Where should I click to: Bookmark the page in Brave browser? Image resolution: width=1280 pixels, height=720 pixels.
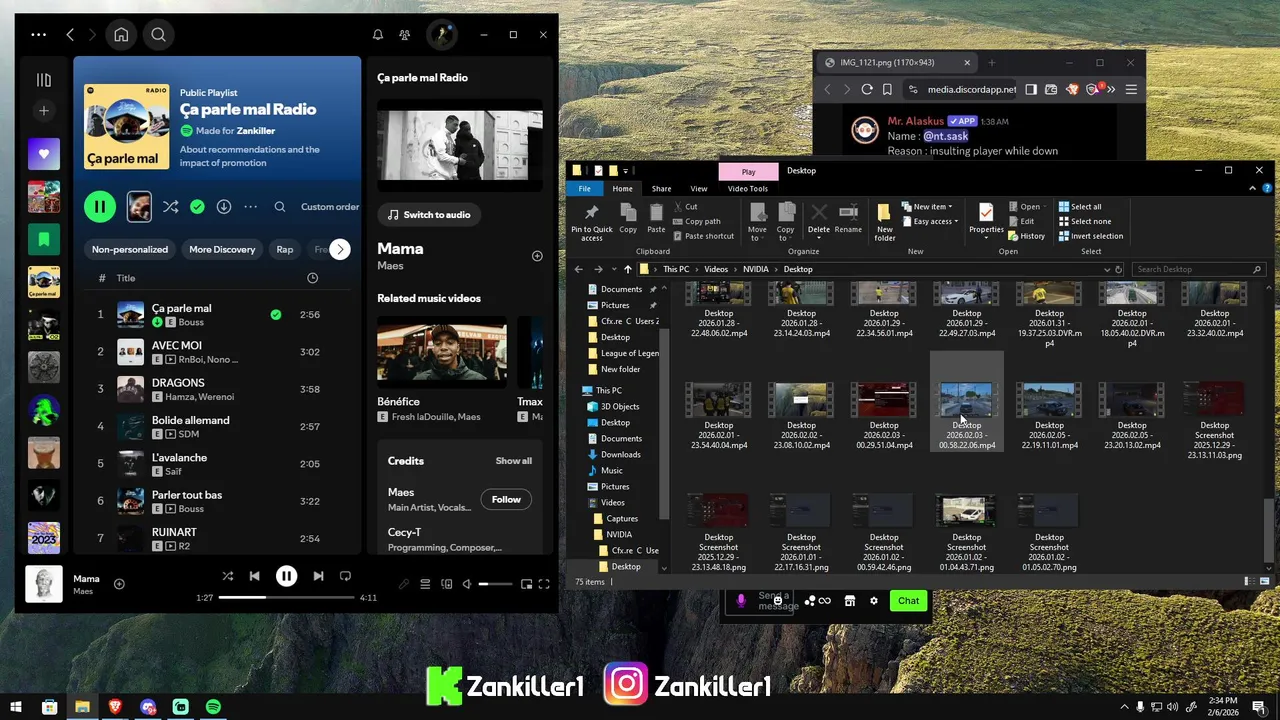point(887,89)
